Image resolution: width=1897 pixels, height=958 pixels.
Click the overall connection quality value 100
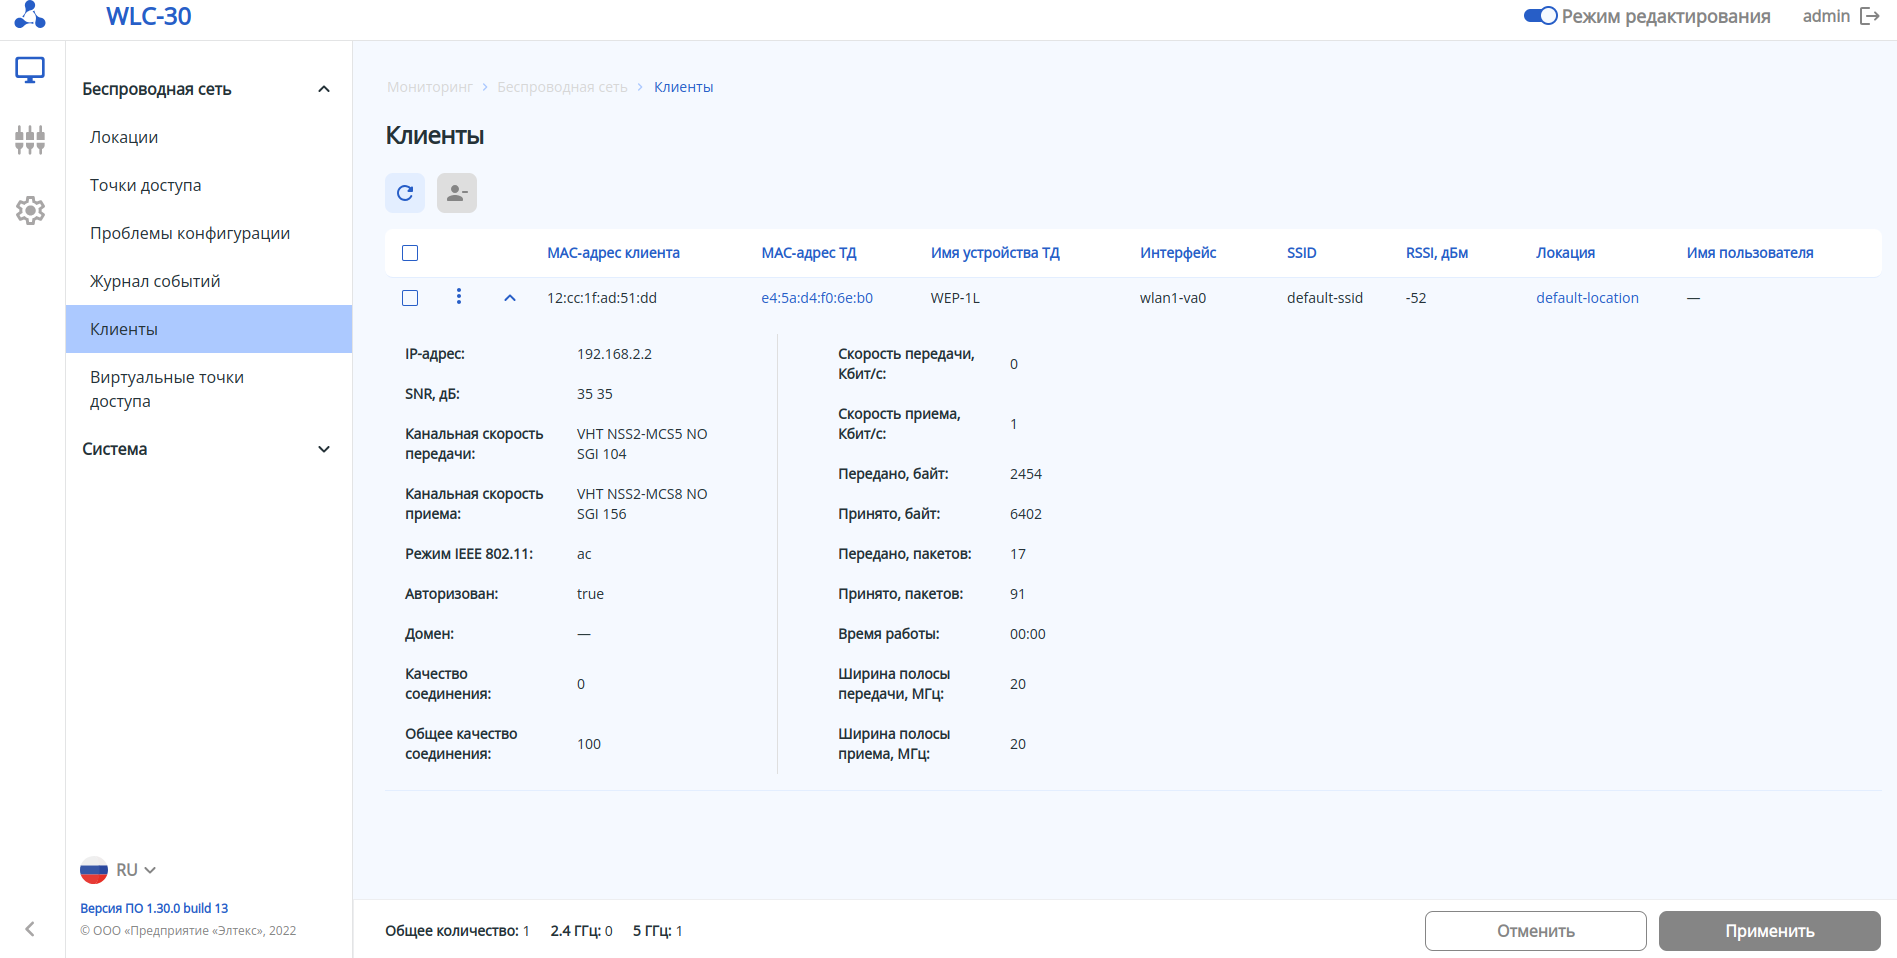[589, 744]
